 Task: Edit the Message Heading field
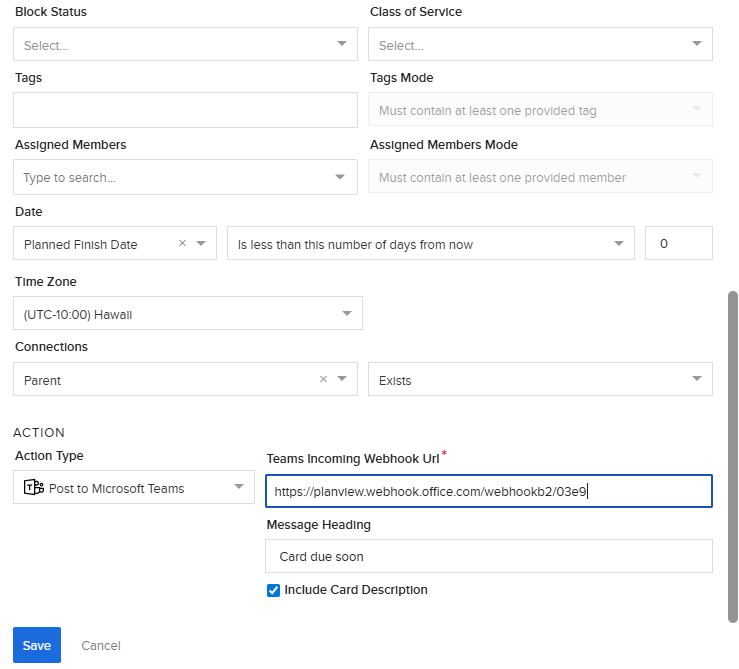pyautogui.click(x=489, y=556)
